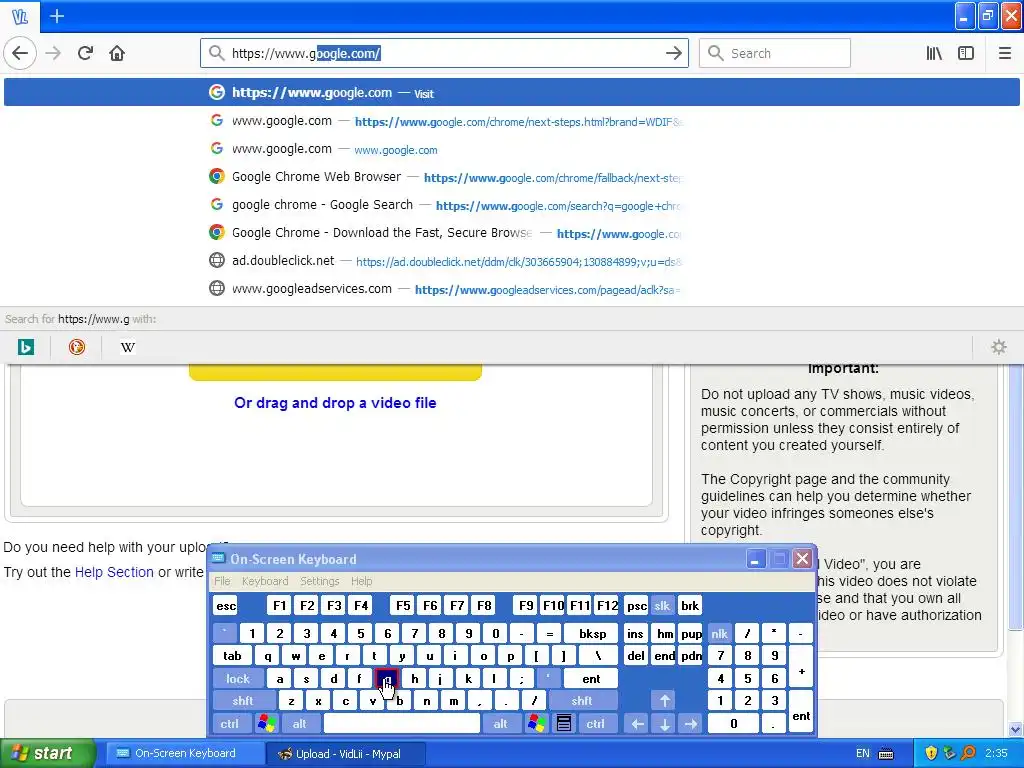Toggle the right shft key
Image resolution: width=1024 pixels, height=768 pixels.
(x=582, y=701)
